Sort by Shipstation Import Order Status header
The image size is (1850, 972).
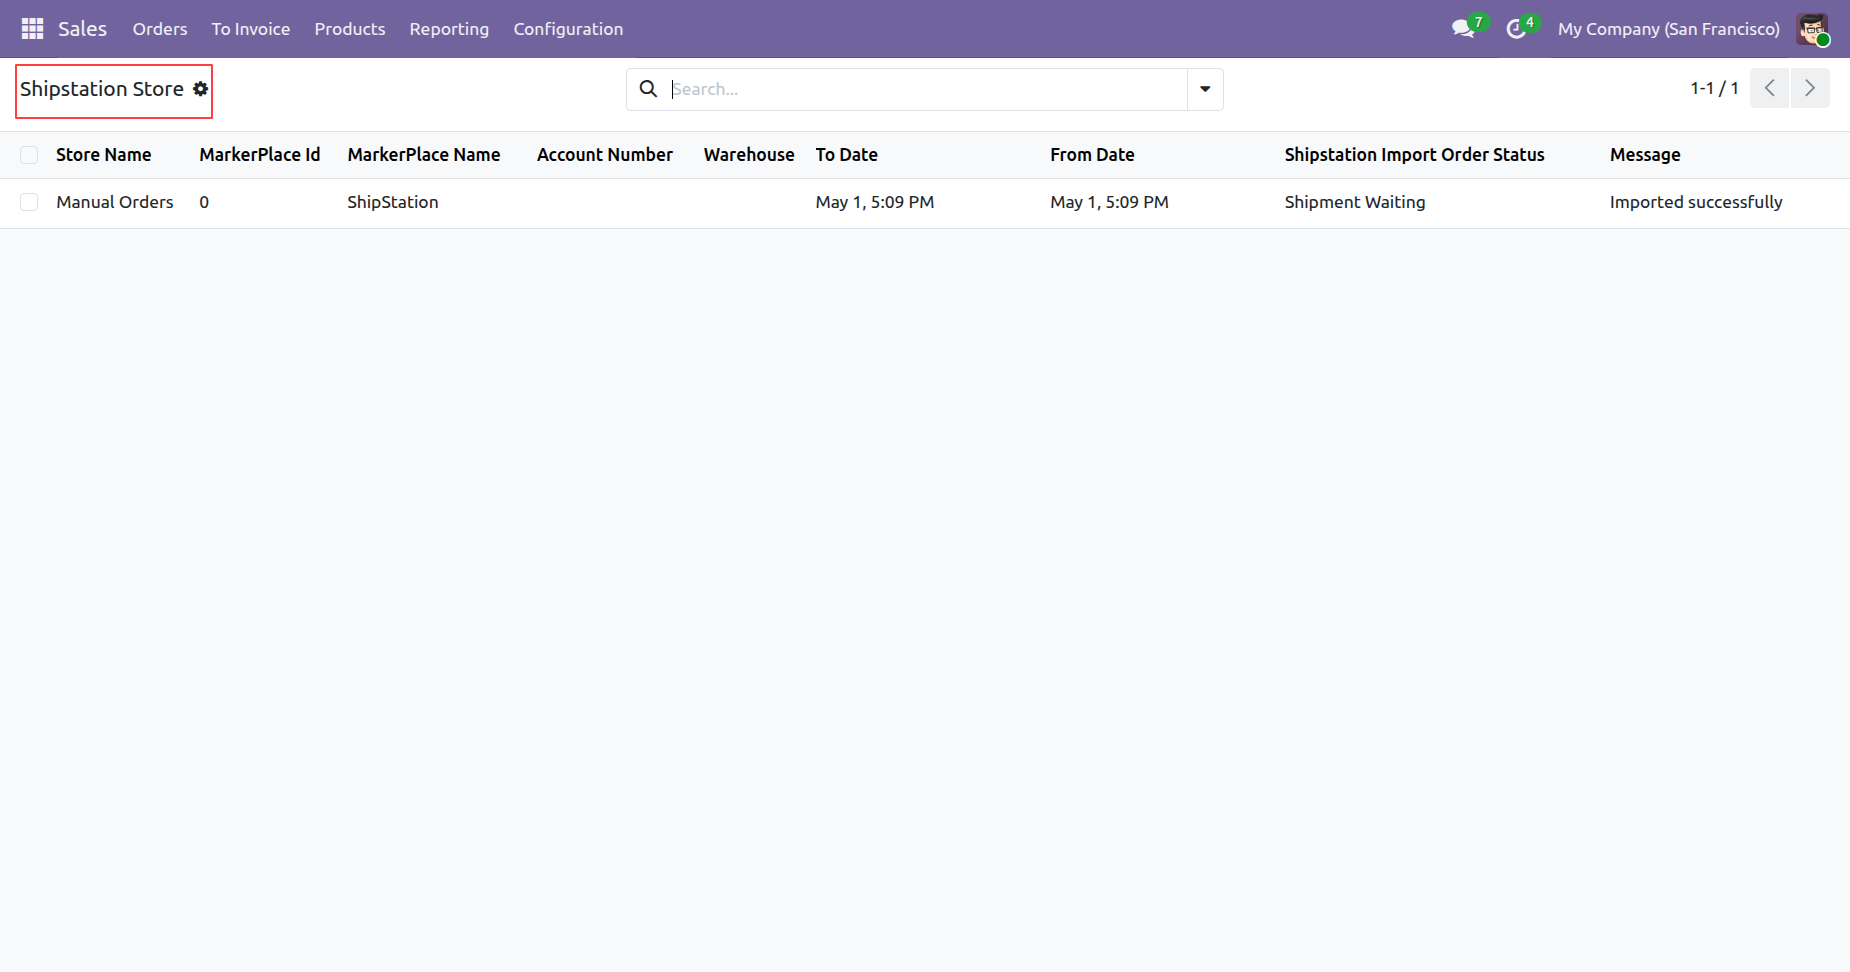(x=1415, y=155)
